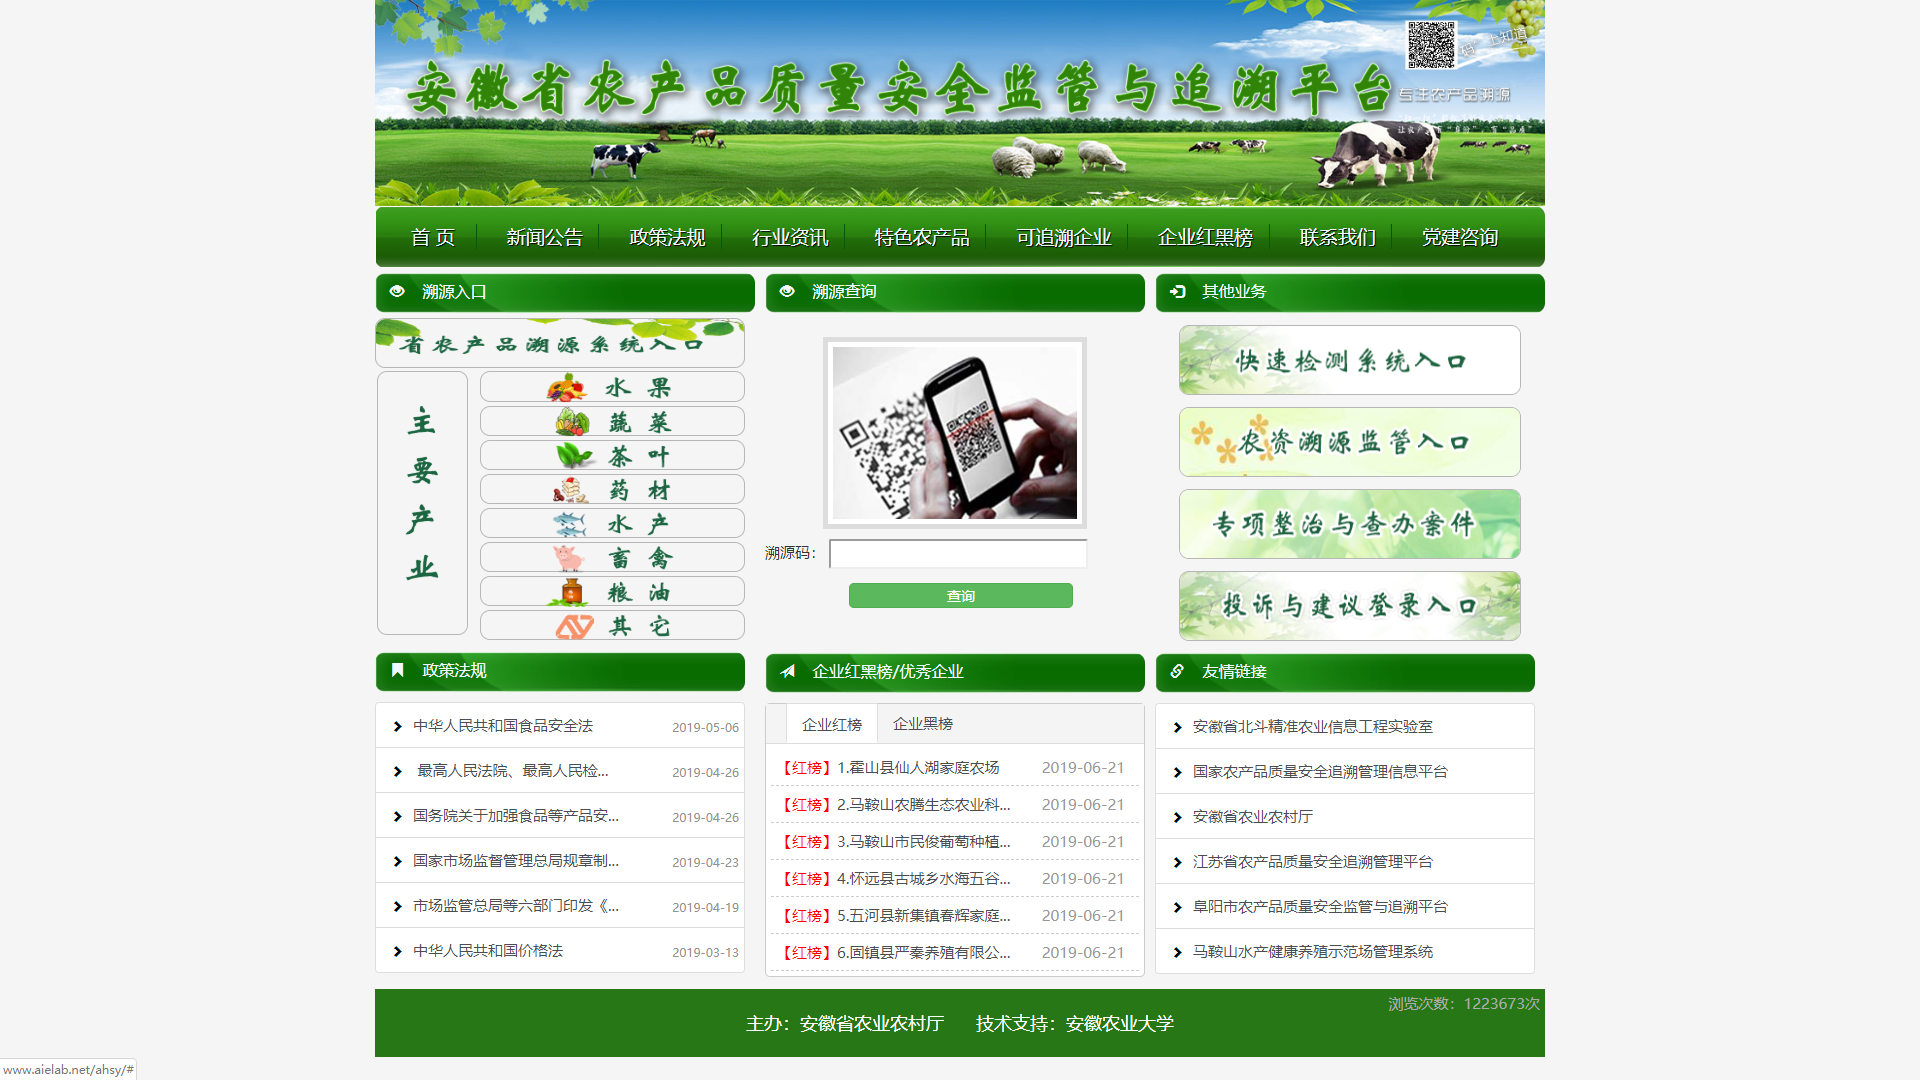Click 浏览次数: 1223673次 counter text
The height and width of the screenshot is (1080, 1920).
pos(1464,1004)
